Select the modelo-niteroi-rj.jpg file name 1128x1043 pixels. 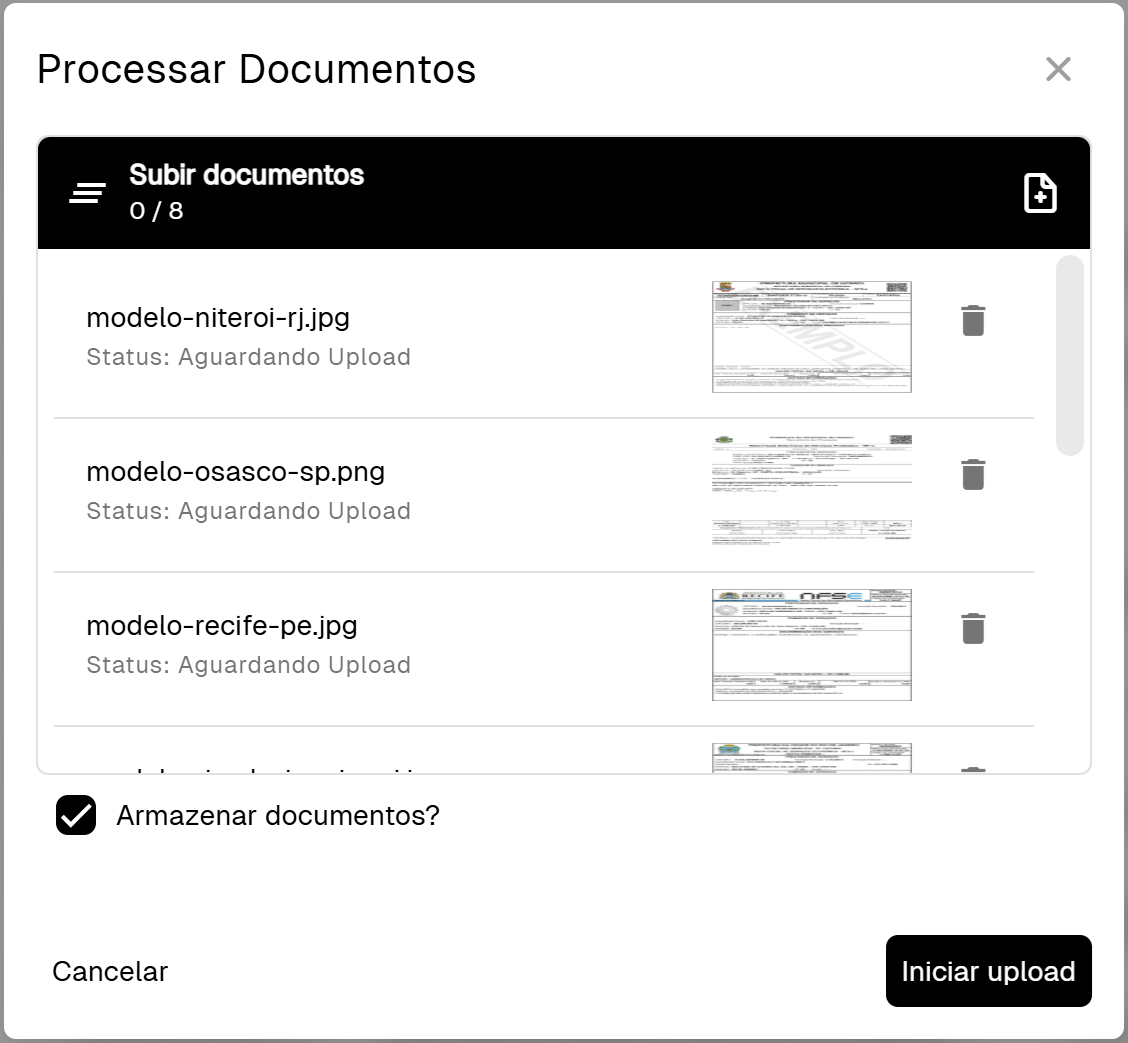[x=218, y=317]
